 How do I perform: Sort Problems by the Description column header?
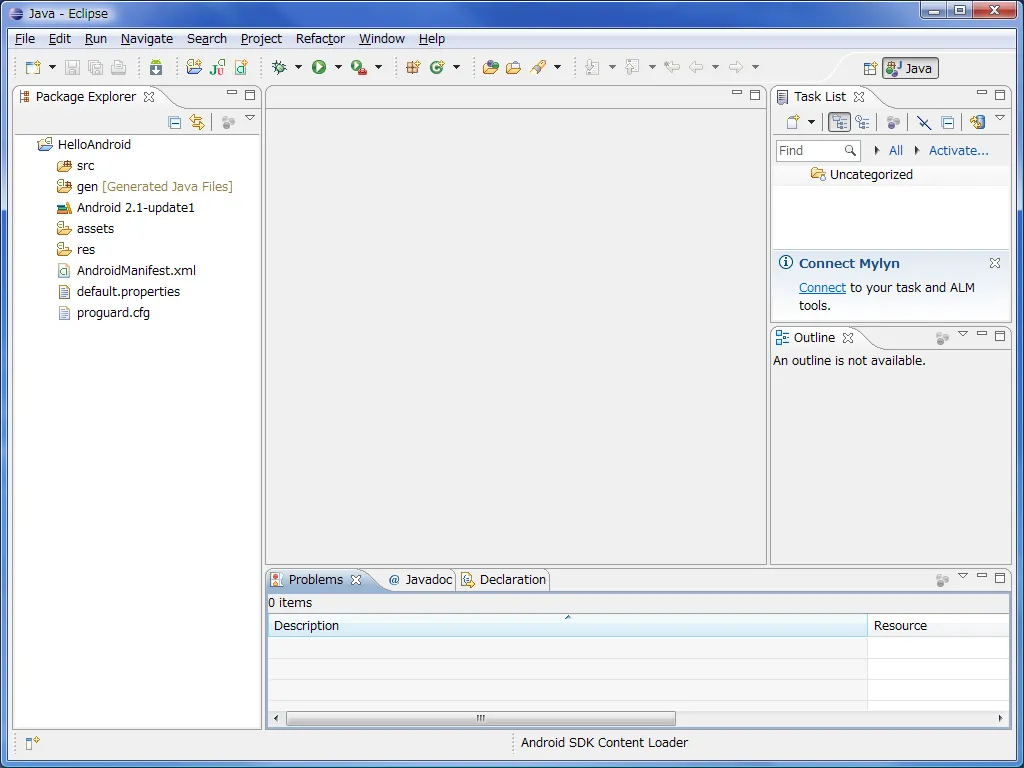[568, 626]
